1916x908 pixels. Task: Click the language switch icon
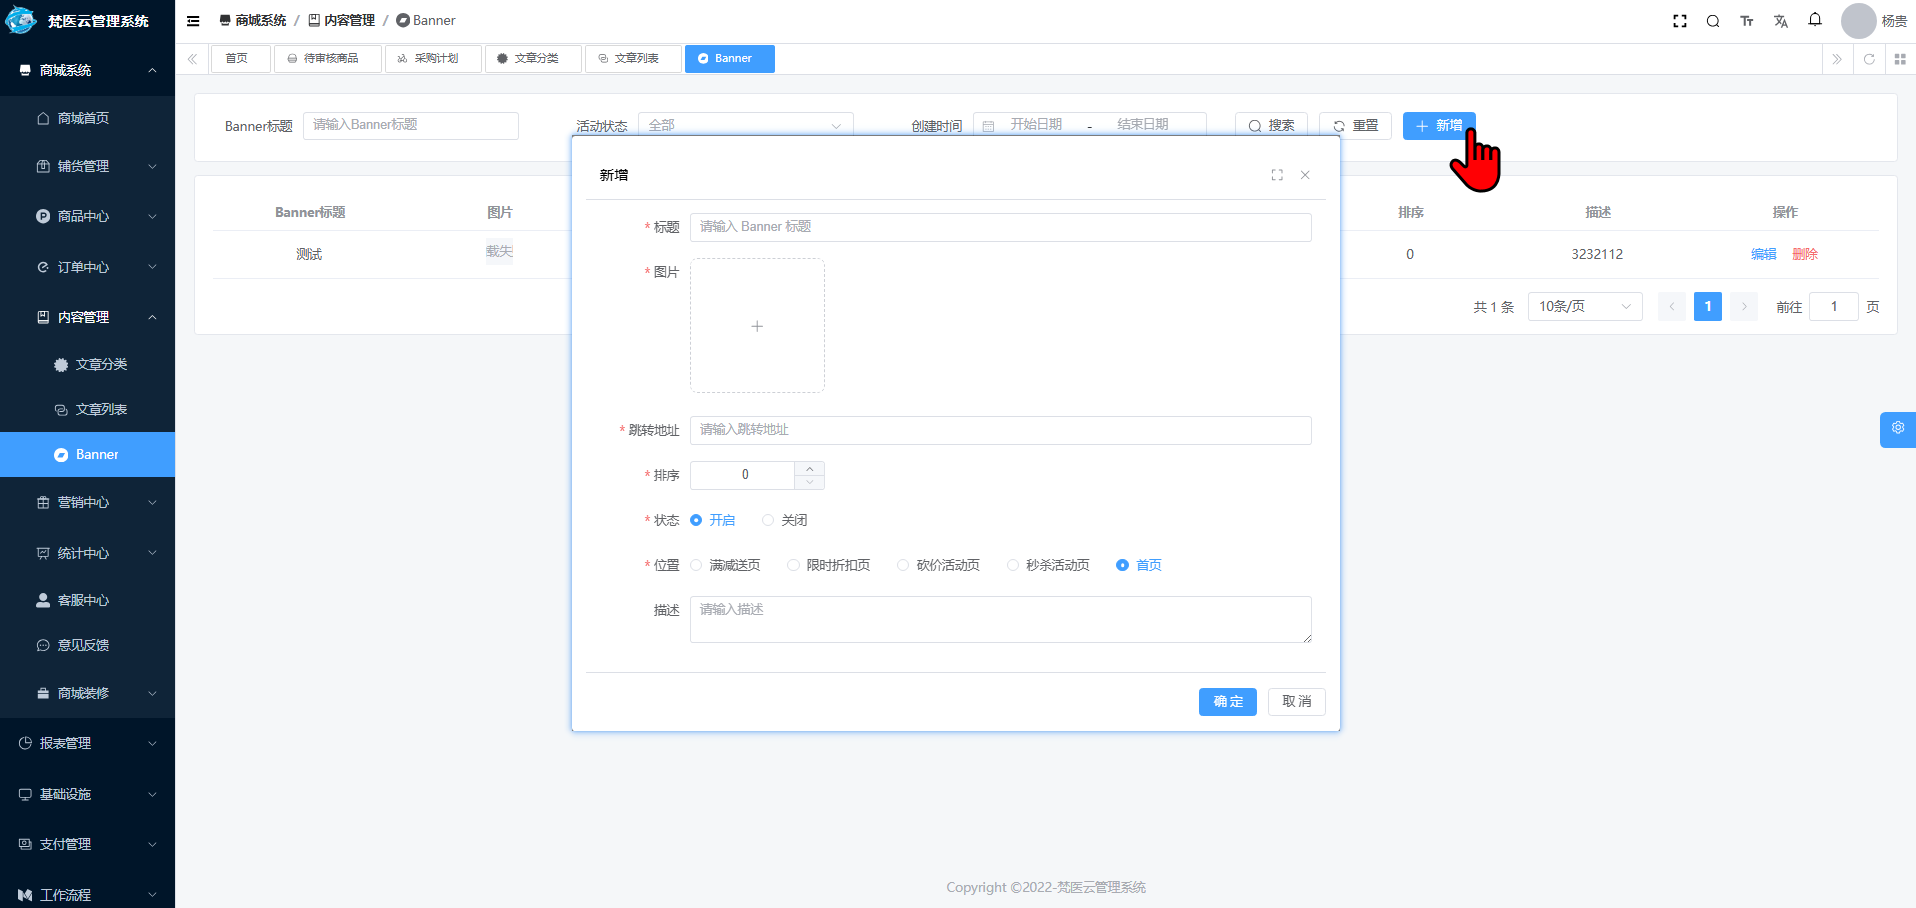pyautogui.click(x=1781, y=20)
